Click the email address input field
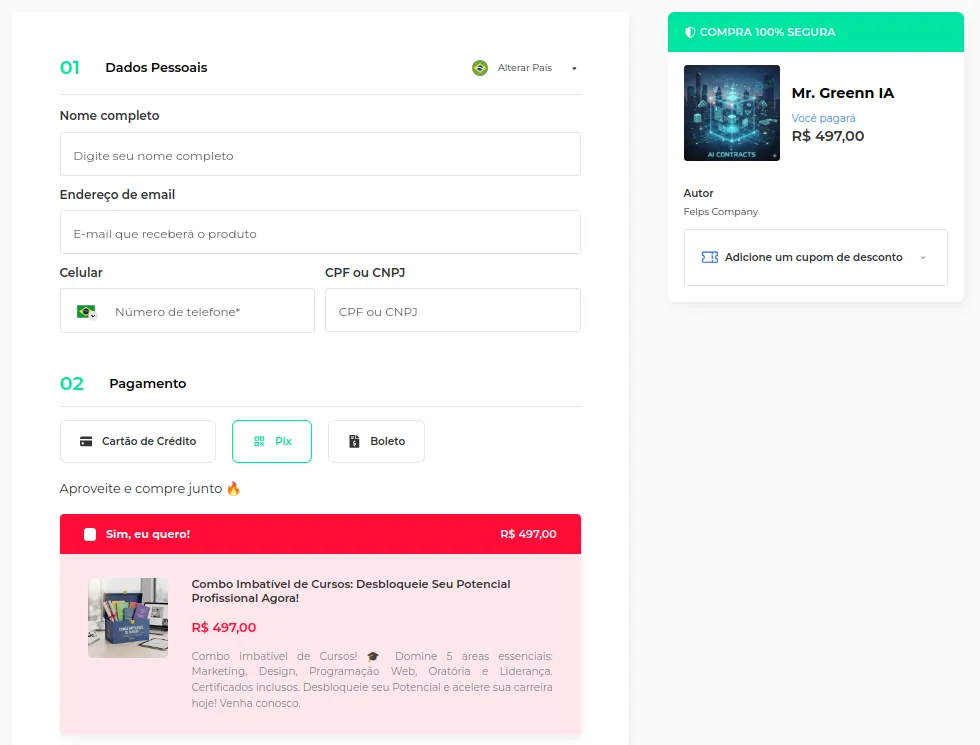This screenshot has width=980, height=745. point(320,232)
